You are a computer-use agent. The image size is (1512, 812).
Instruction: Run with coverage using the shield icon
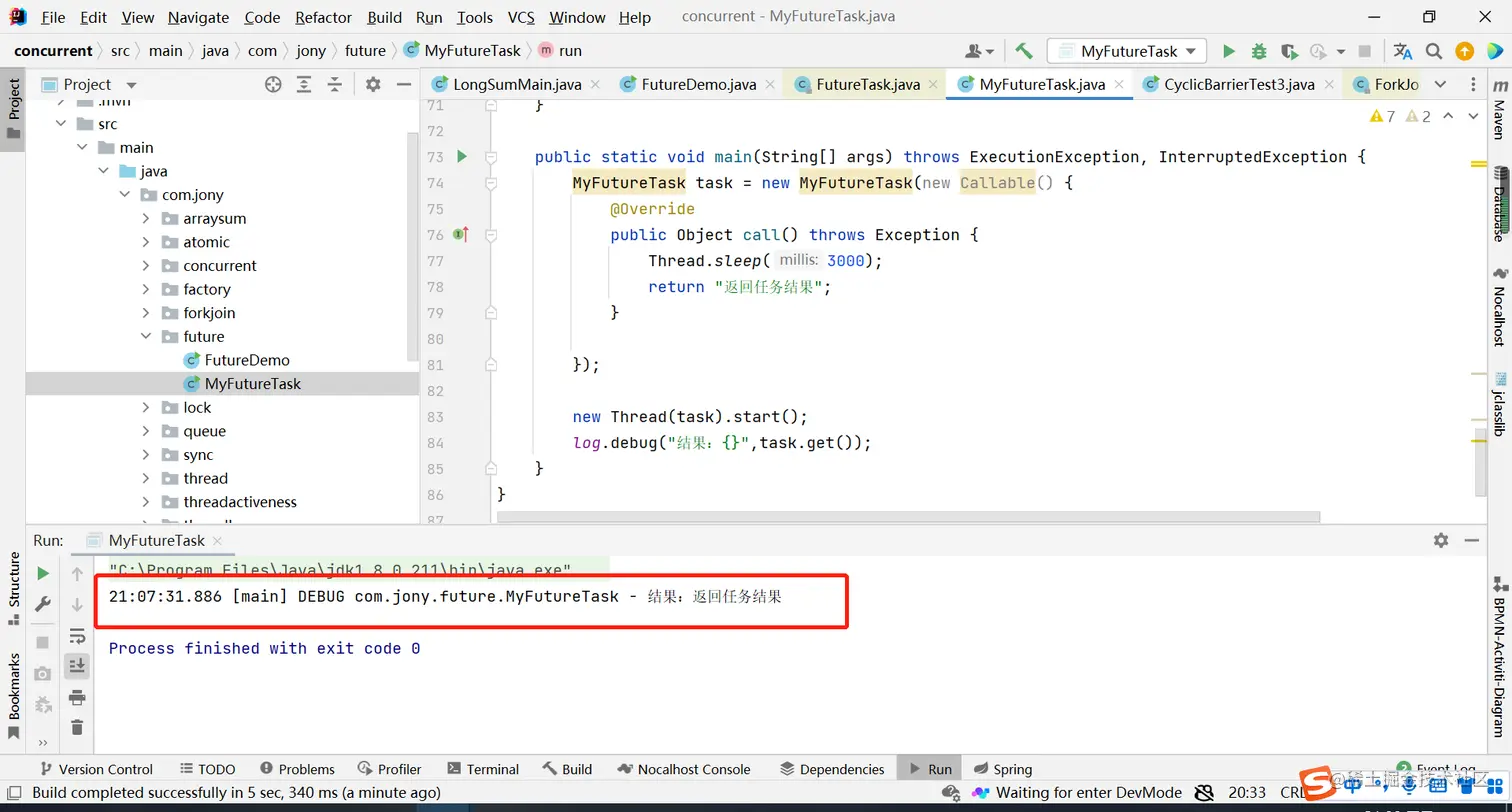[1289, 51]
